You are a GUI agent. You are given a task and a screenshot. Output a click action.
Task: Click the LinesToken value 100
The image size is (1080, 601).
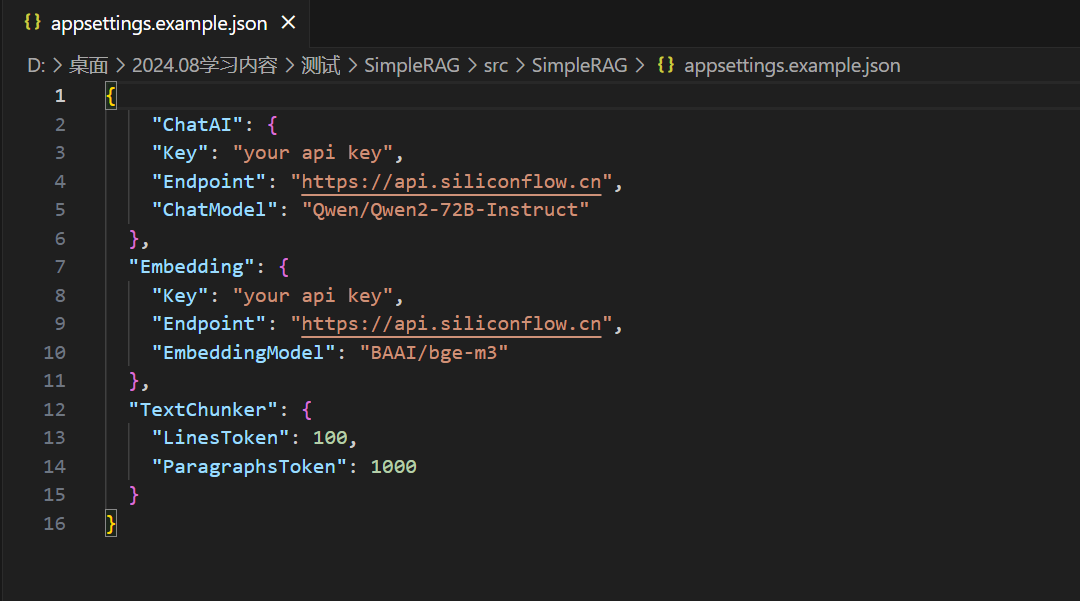330,438
